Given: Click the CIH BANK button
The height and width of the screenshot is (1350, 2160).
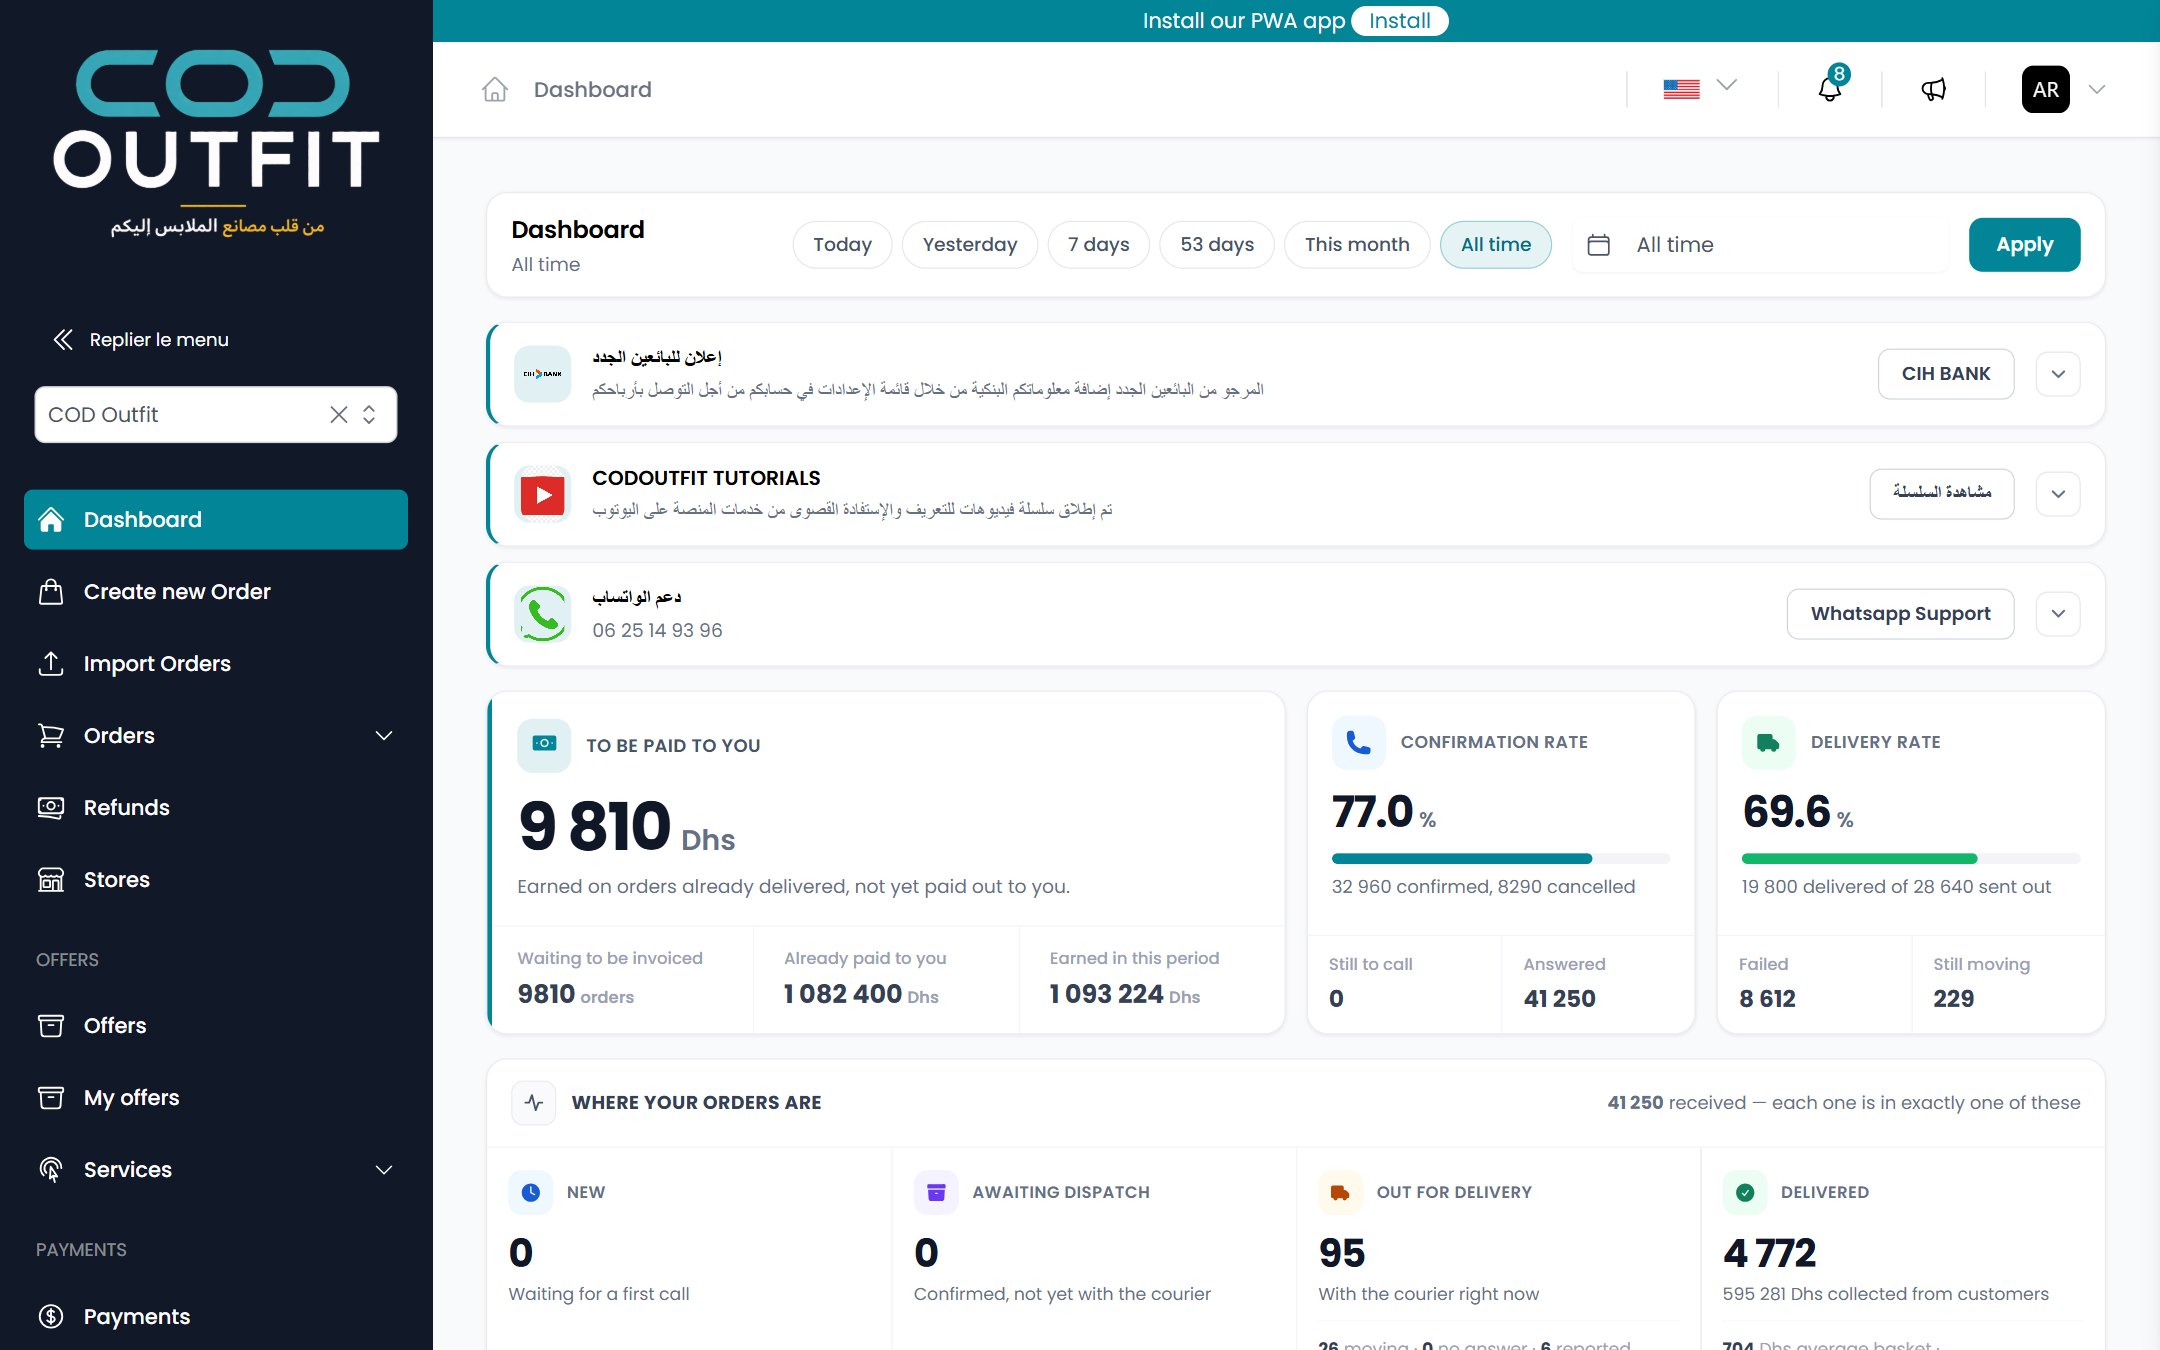Looking at the screenshot, I should pos(1946,374).
